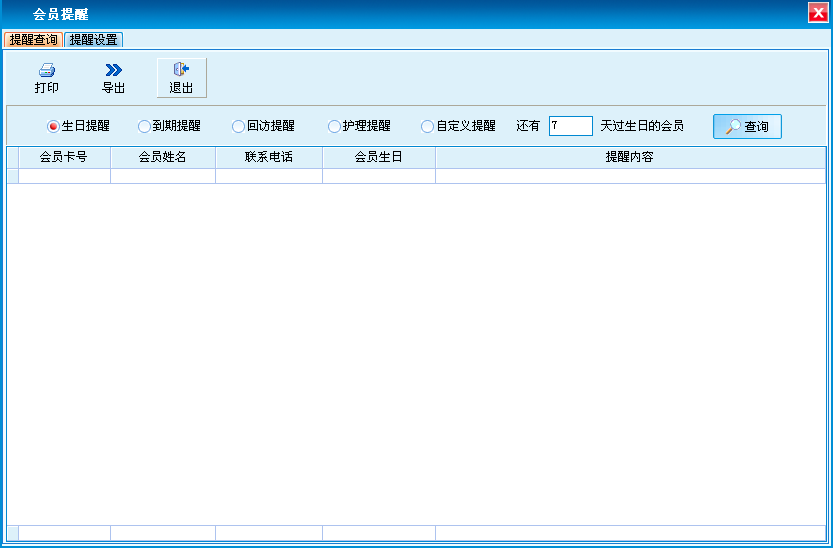Switch to the 提醒设置 tab
Viewport: 833px width, 548px height.
[93, 40]
